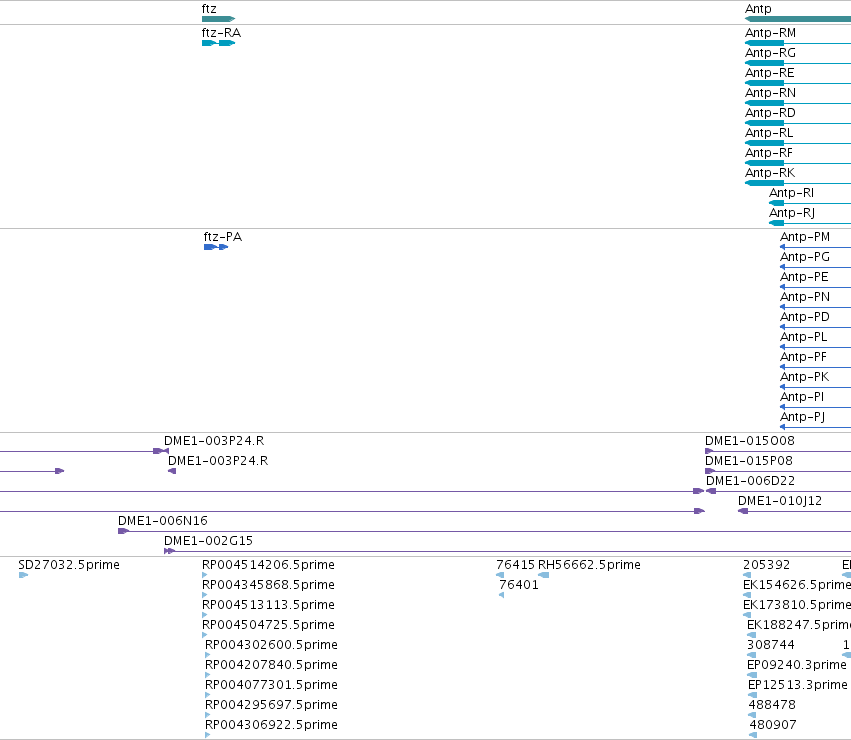Screen dimensions: 851x740
Task: Click the blue ftz-PA CDS arrow glyph
Action: pos(216,247)
